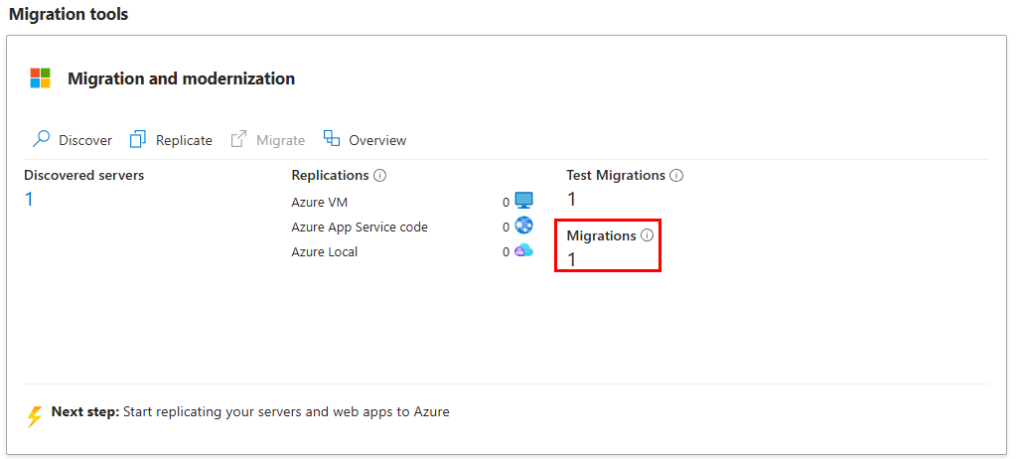The width and height of the screenshot is (1024, 459).
Task: Click the Microsoft logo beside Migration and modernization
Action: pos(40,78)
